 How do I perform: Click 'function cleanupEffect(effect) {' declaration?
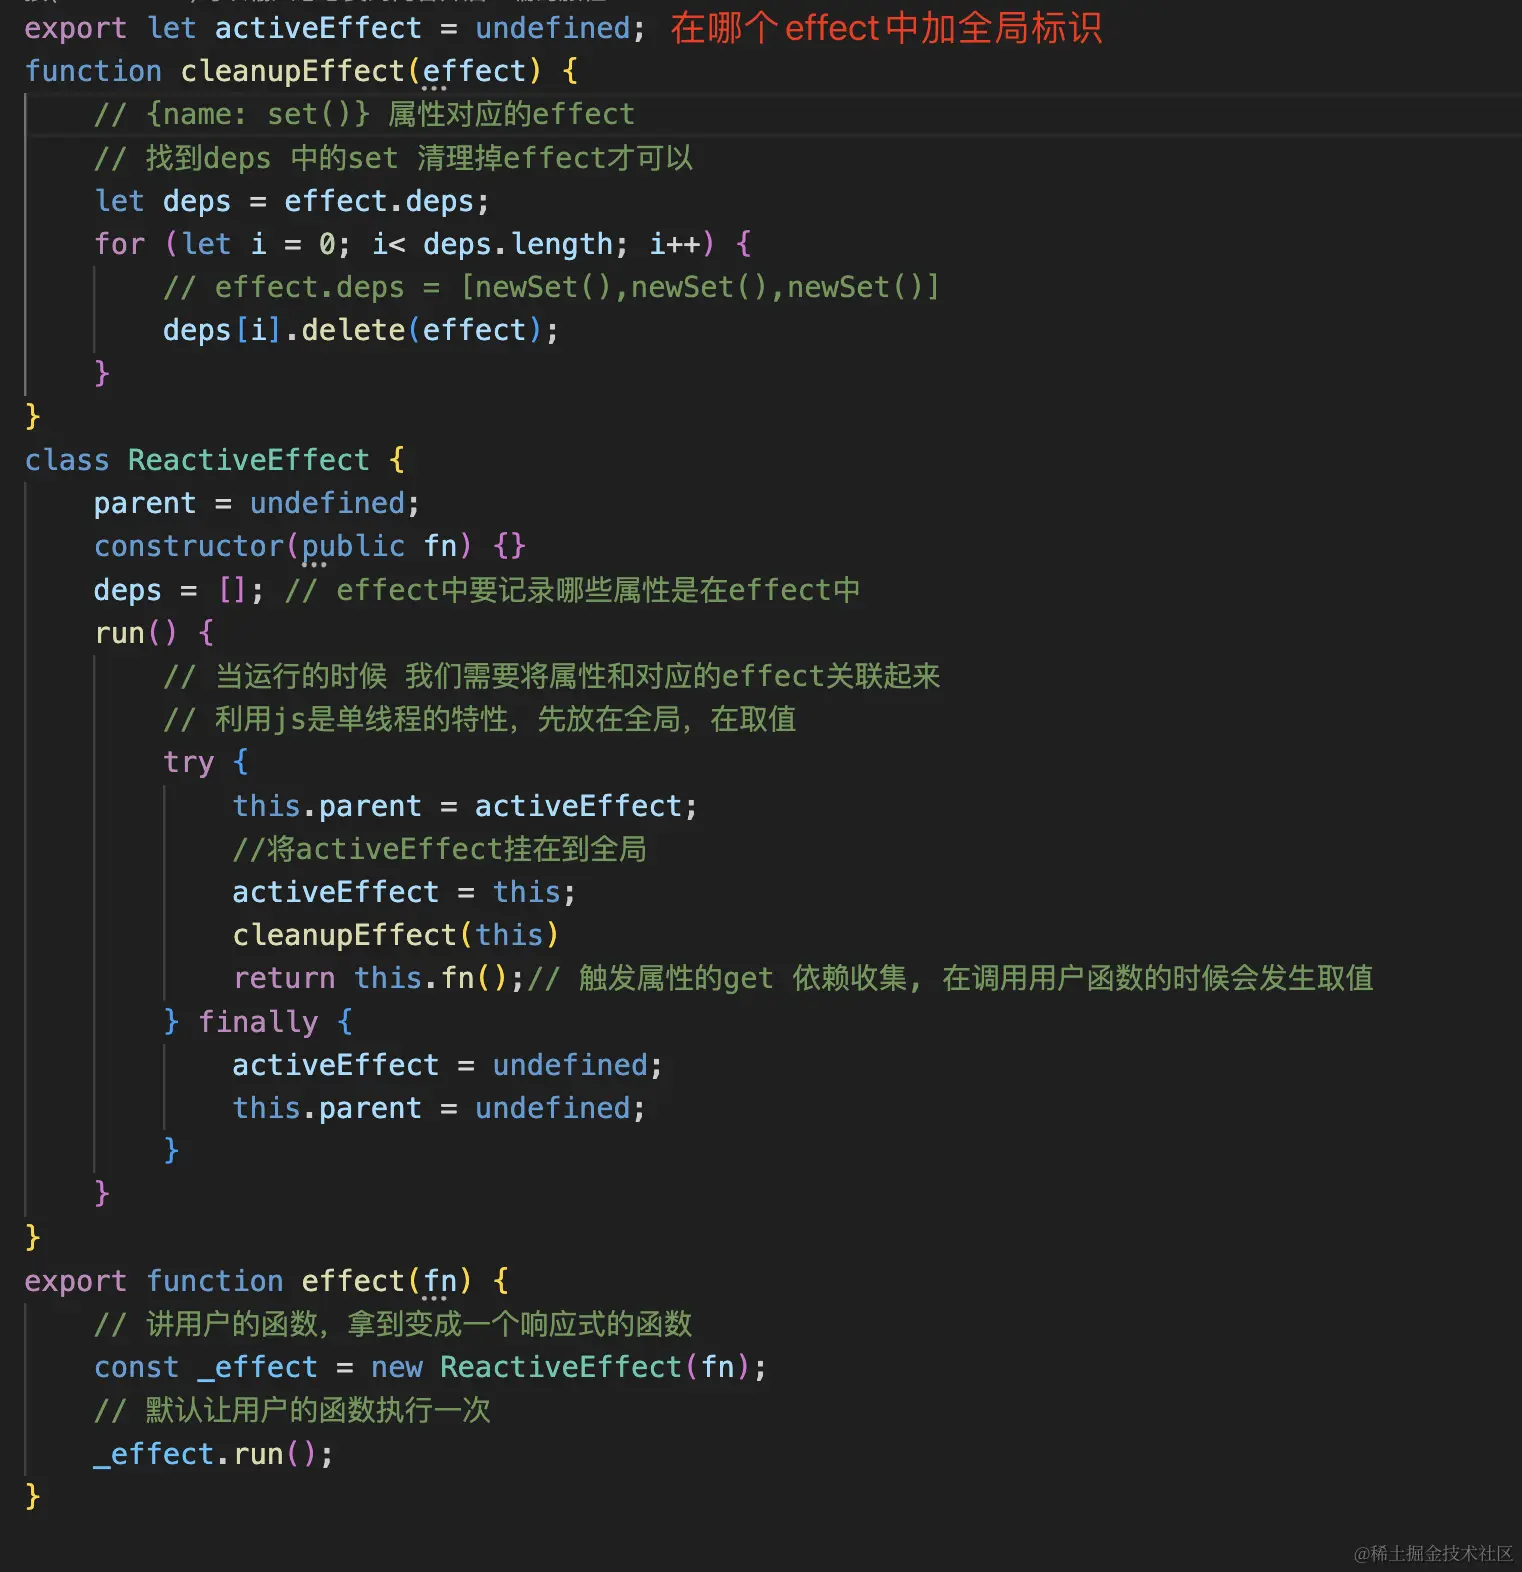point(301,71)
